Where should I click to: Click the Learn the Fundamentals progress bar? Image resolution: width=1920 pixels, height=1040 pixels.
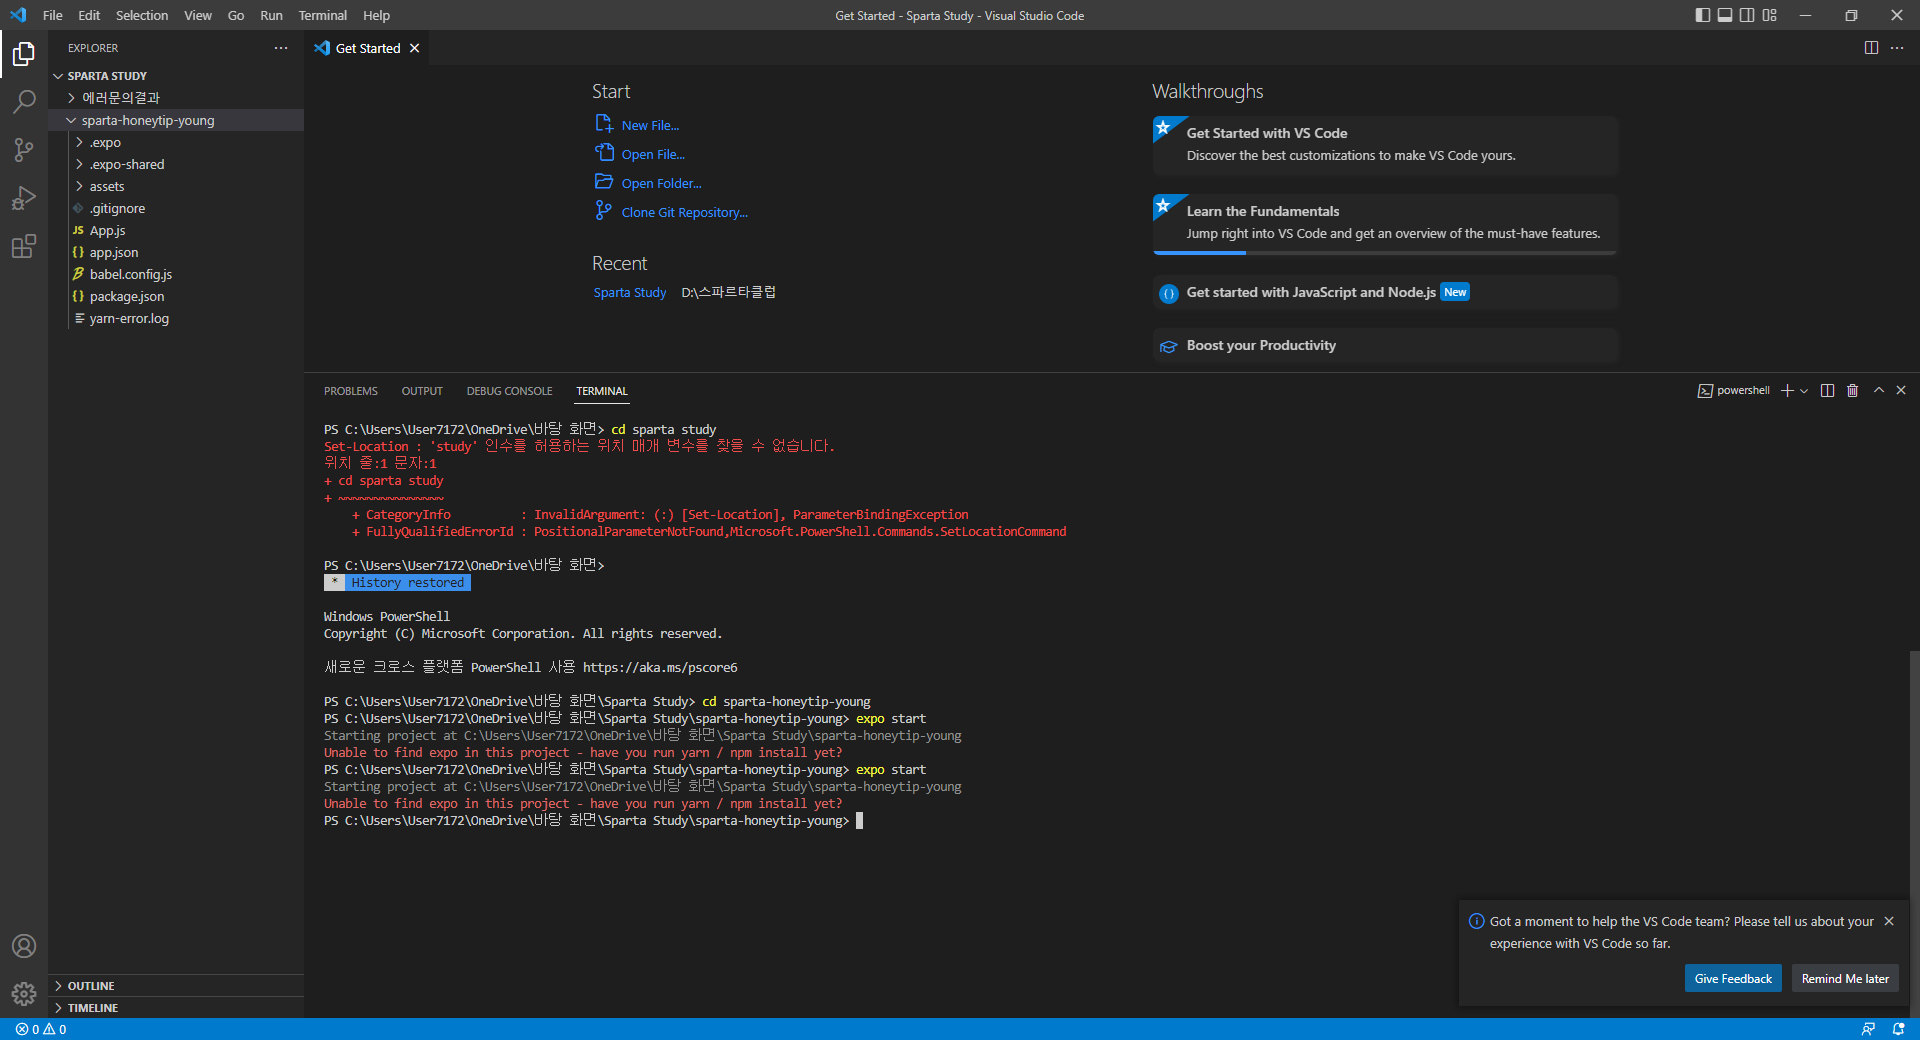1385,253
